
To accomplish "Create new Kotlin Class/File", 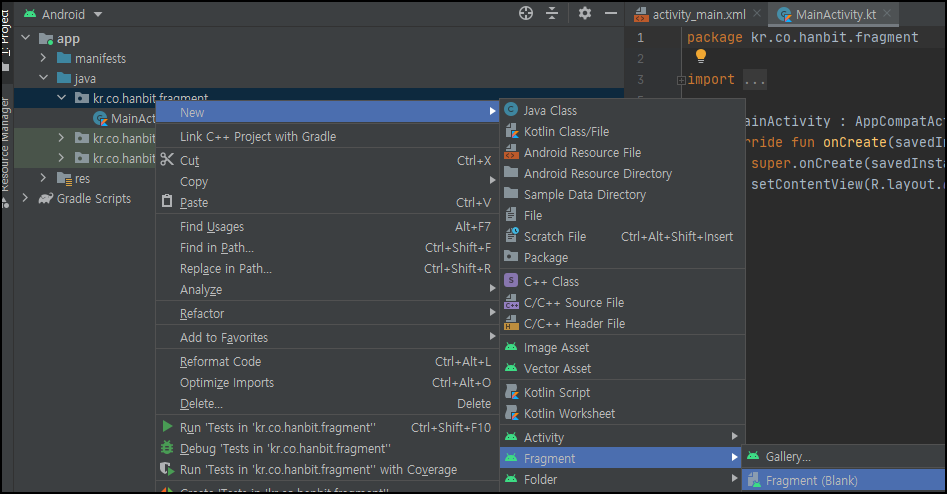I will (622, 131).
